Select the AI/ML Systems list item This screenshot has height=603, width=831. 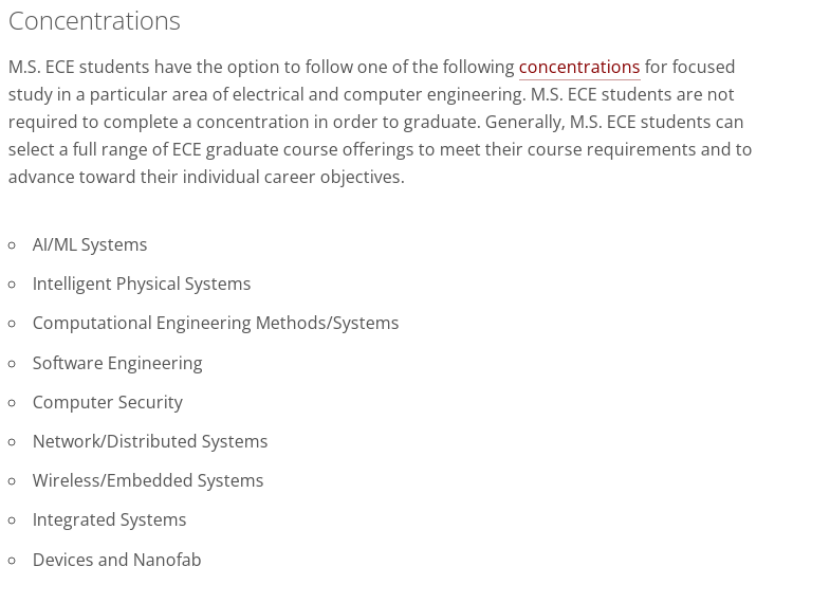coord(89,245)
